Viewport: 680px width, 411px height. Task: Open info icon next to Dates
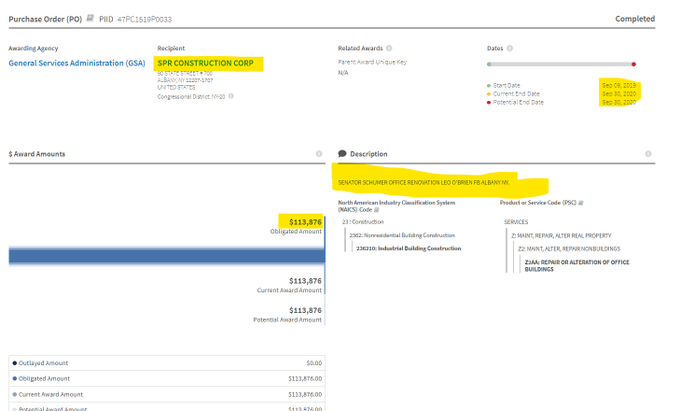click(x=510, y=48)
